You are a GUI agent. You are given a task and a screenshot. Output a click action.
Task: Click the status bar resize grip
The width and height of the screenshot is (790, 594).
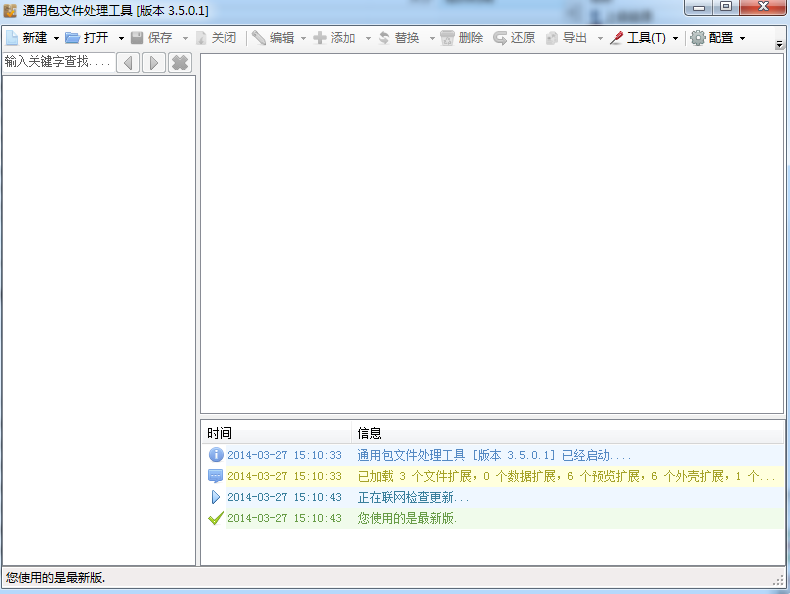tap(778, 580)
